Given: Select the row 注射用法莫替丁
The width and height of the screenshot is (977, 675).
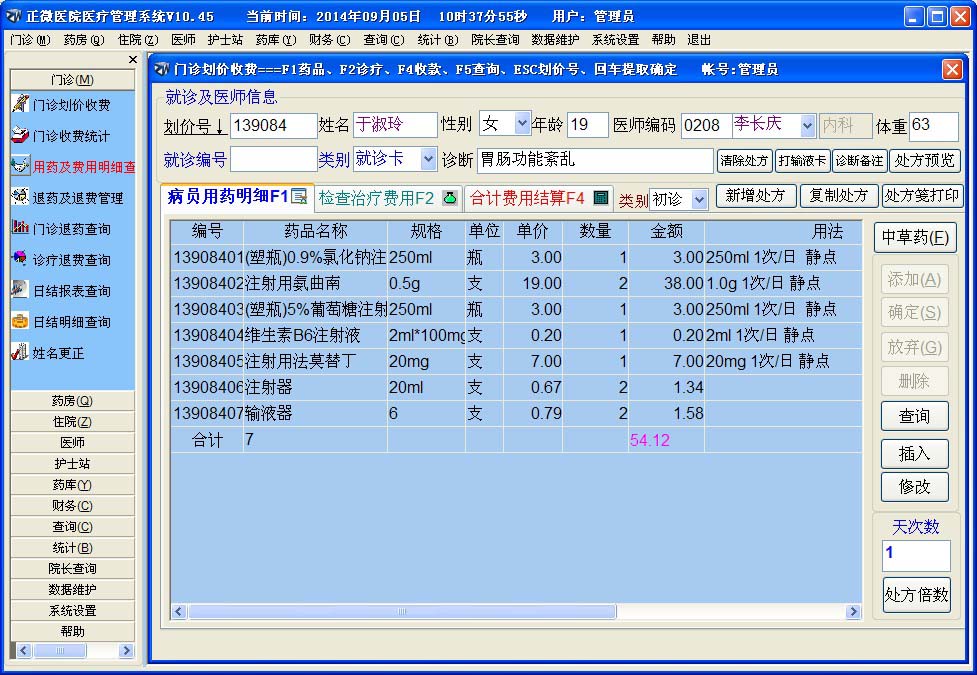Looking at the screenshot, I should (517, 361).
